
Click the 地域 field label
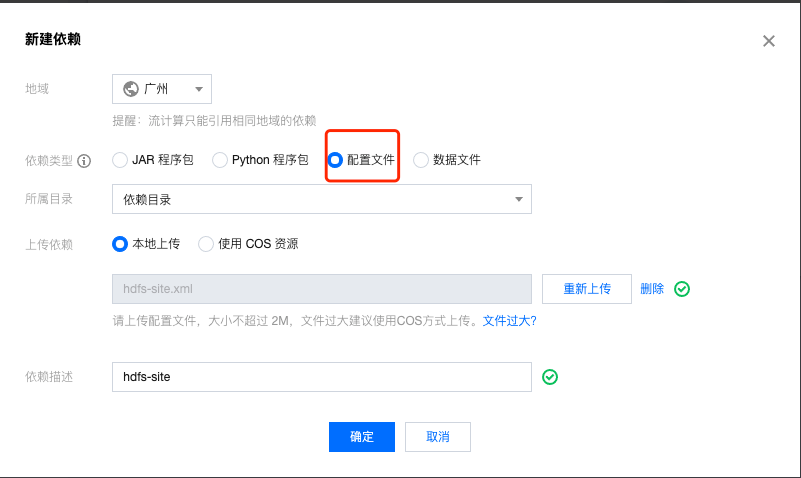[37, 89]
